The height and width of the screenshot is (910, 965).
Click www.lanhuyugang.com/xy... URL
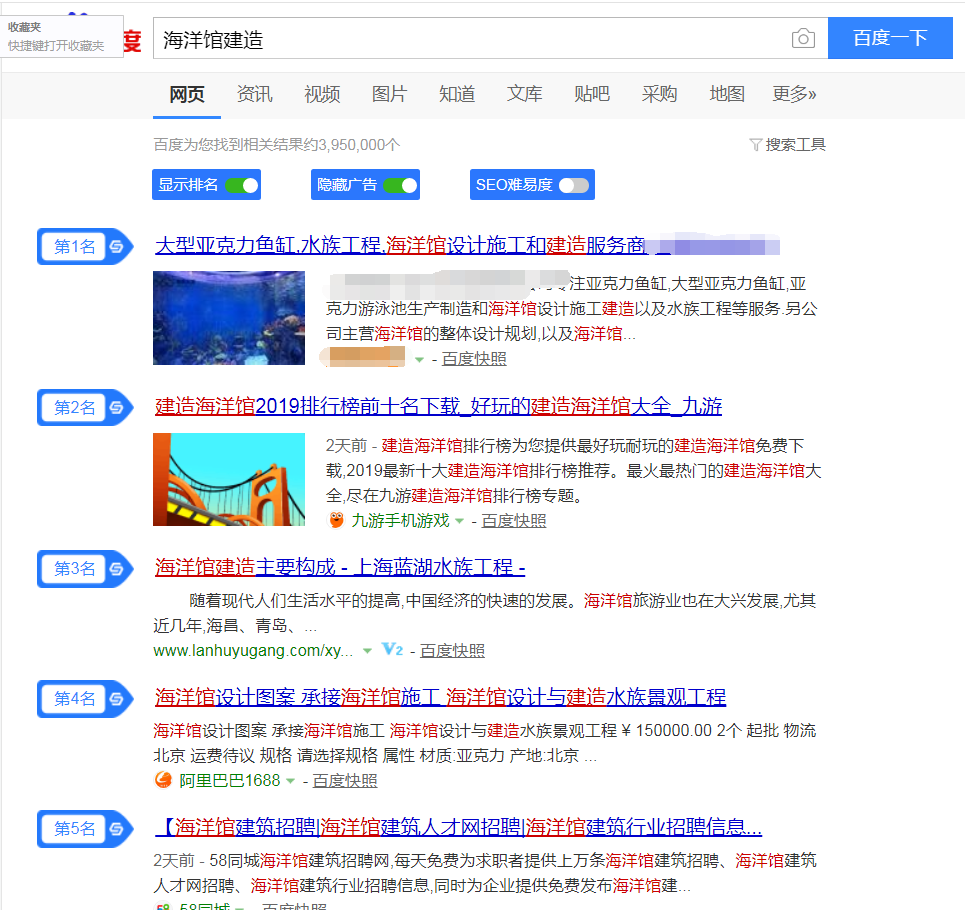tap(253, 650)
